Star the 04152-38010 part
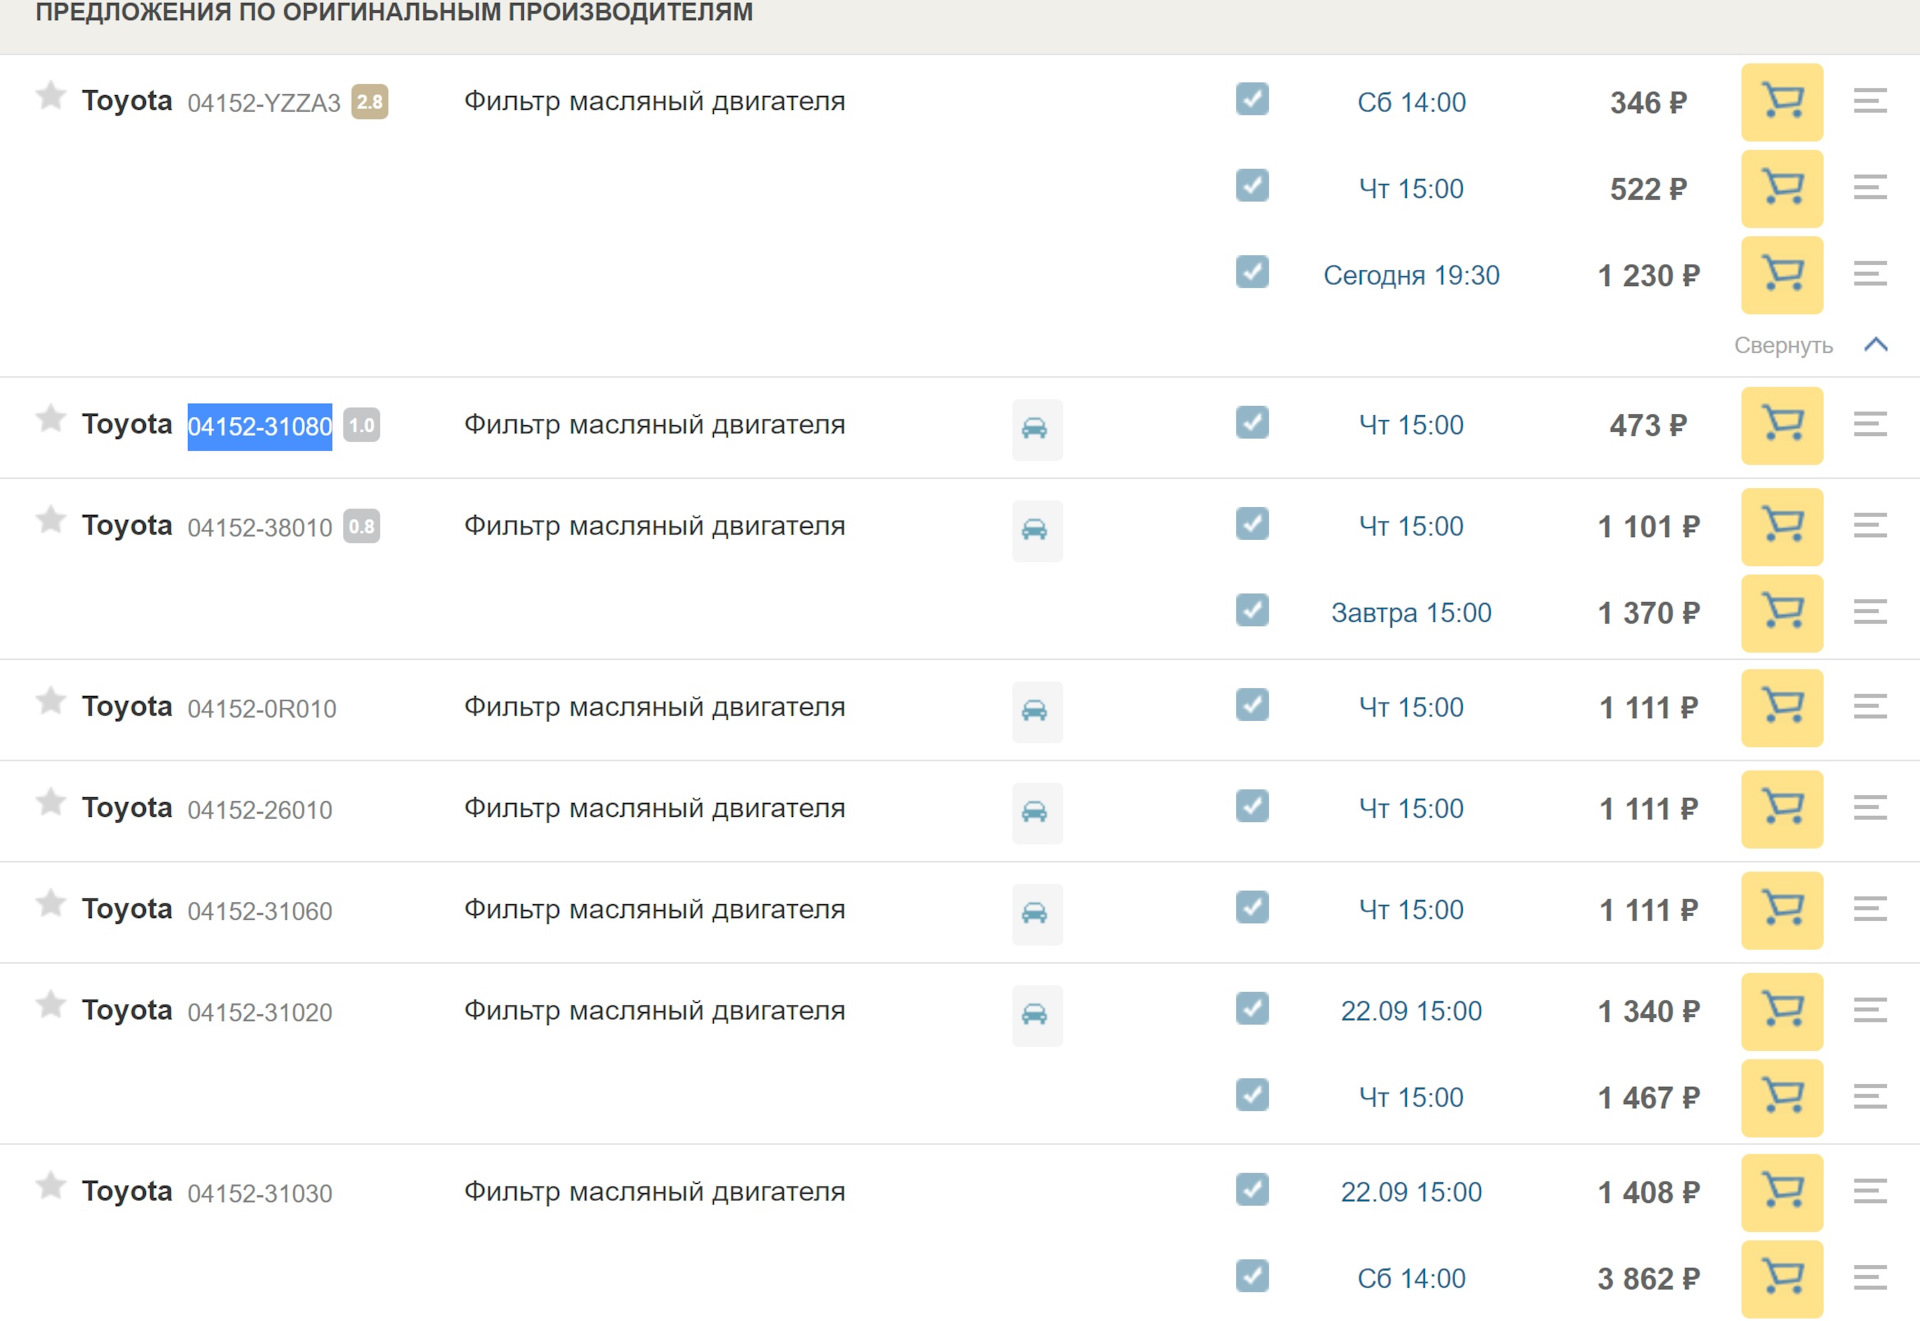 [x=50, y=520]
